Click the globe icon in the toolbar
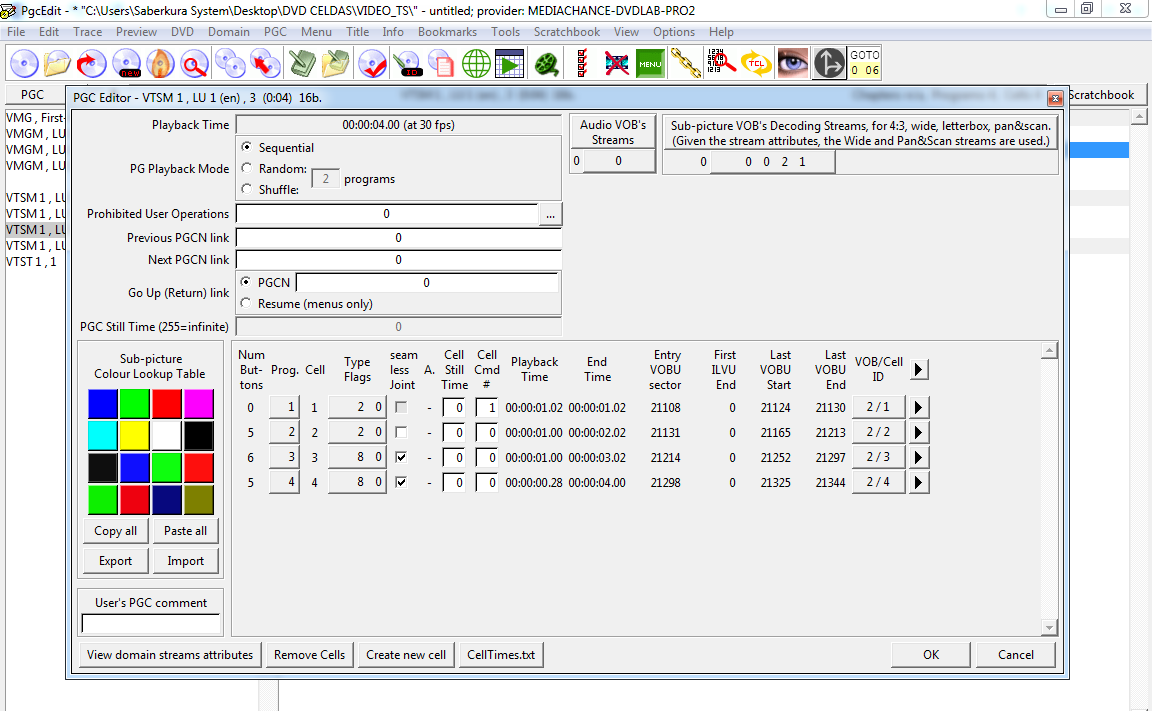The height and width of the screenshot is (711, 1152). [476, 64]
